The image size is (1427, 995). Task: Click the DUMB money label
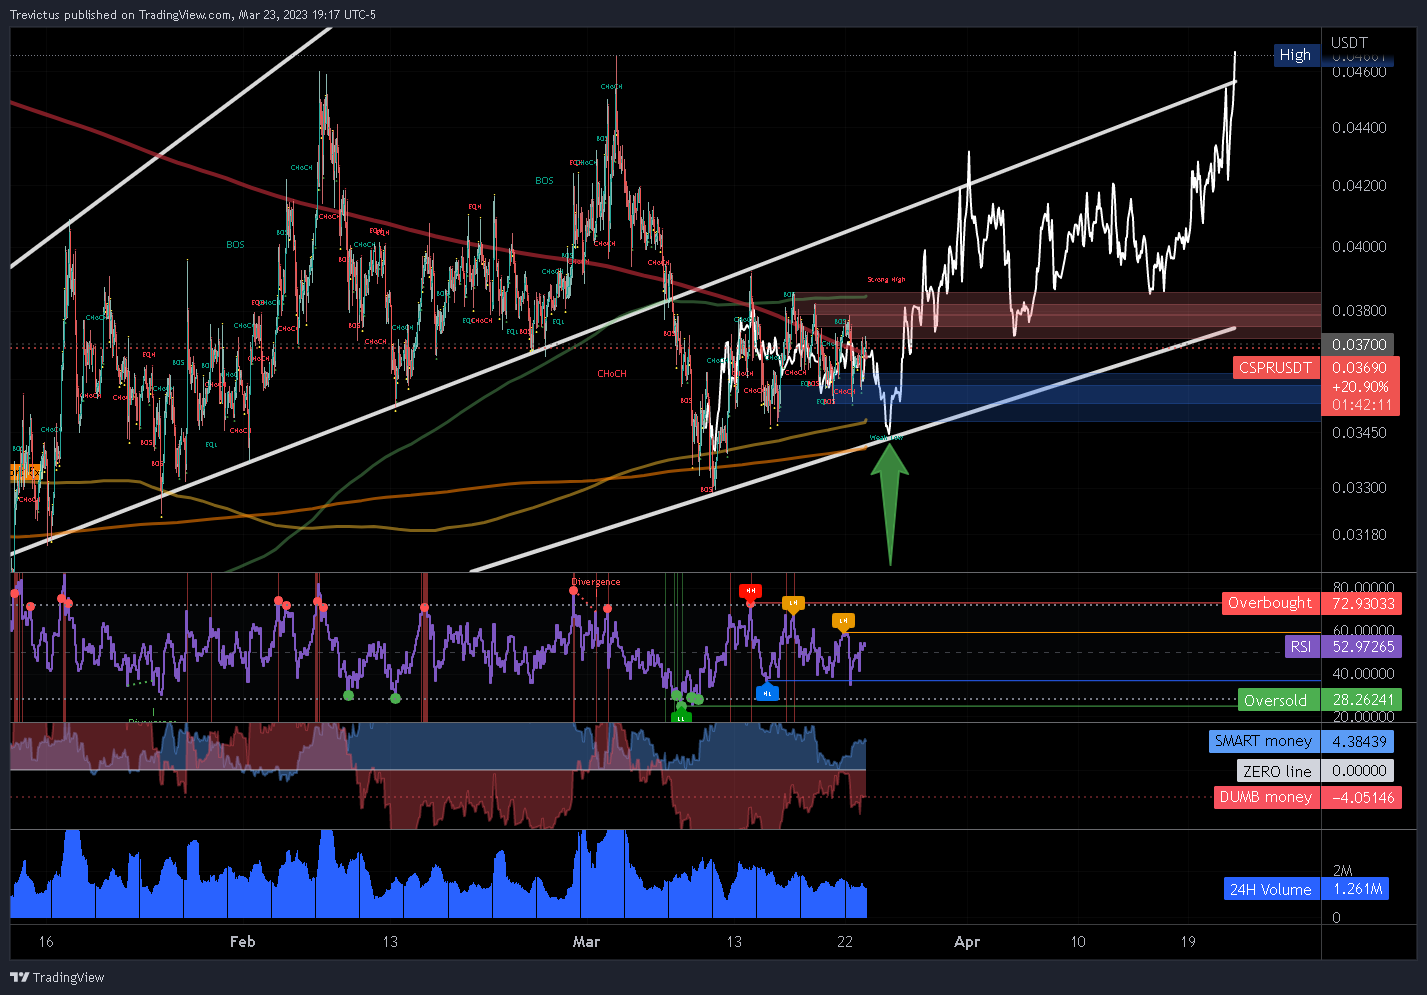(x=1266, y=797)
